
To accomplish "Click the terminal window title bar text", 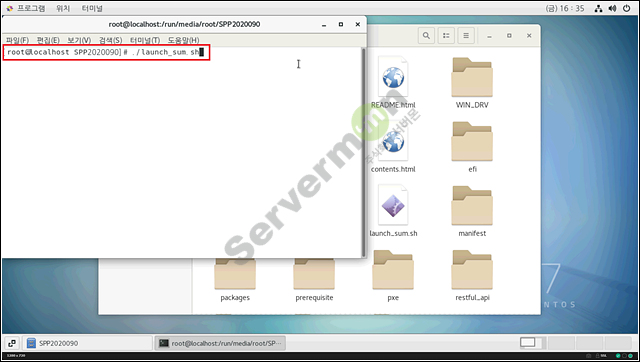I will coord(184,24).
